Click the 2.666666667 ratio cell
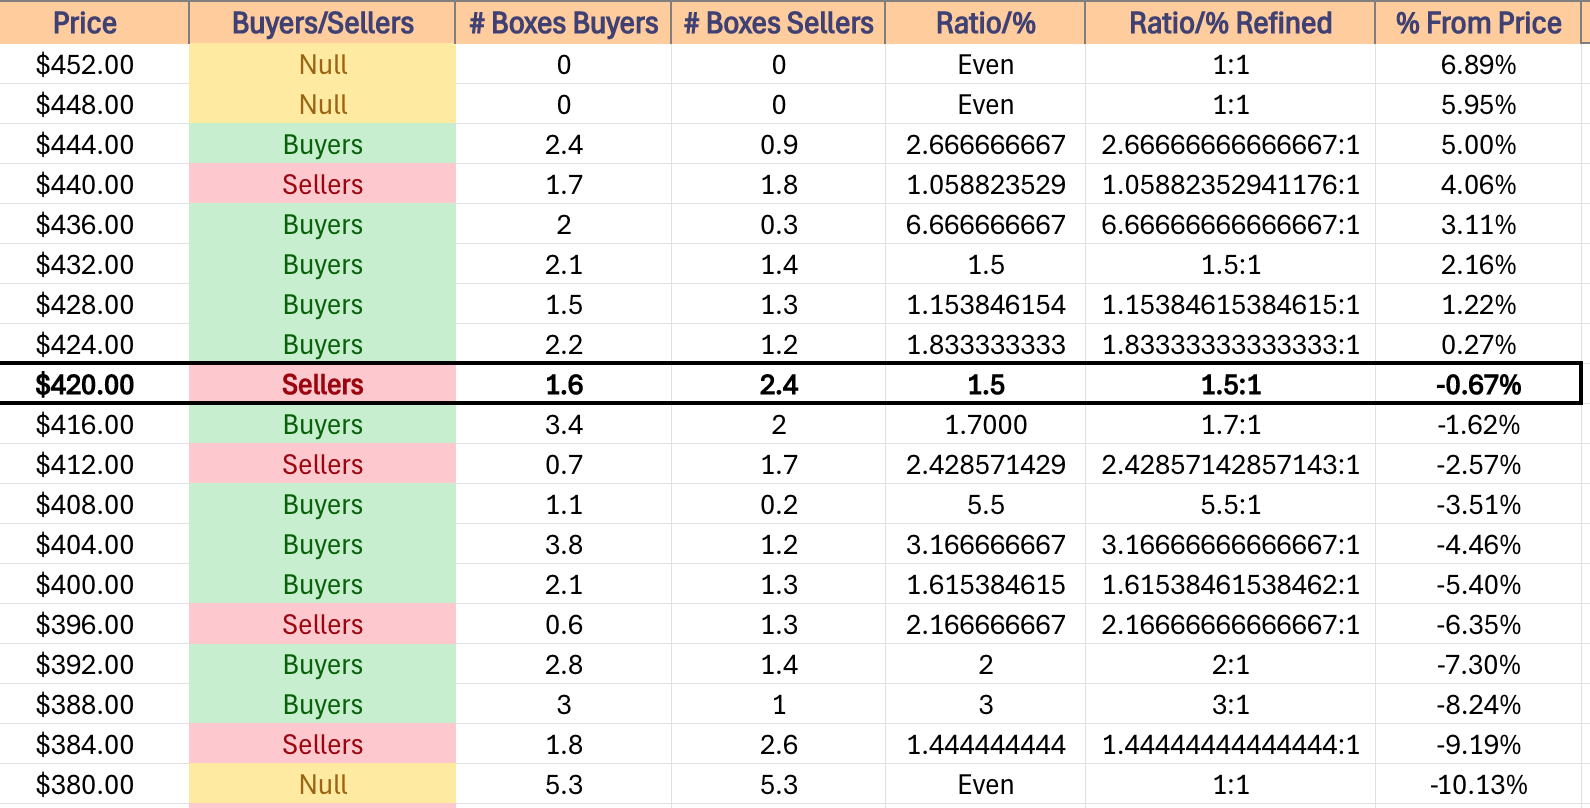The width and height of the screenshot is (1590, 808). [985, 145]
